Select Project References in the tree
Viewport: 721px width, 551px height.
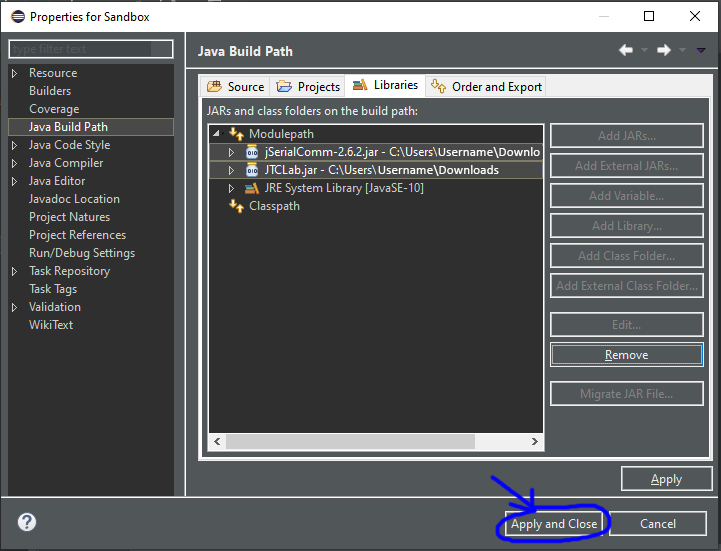[x=77, y=235]
